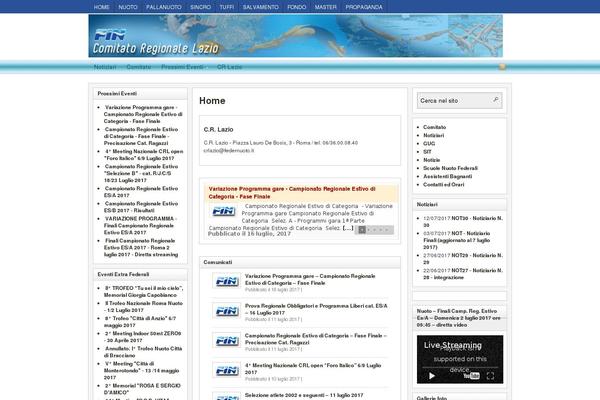Open the GUG sidebar link
The image size is (600, 400).
[429, 144]
